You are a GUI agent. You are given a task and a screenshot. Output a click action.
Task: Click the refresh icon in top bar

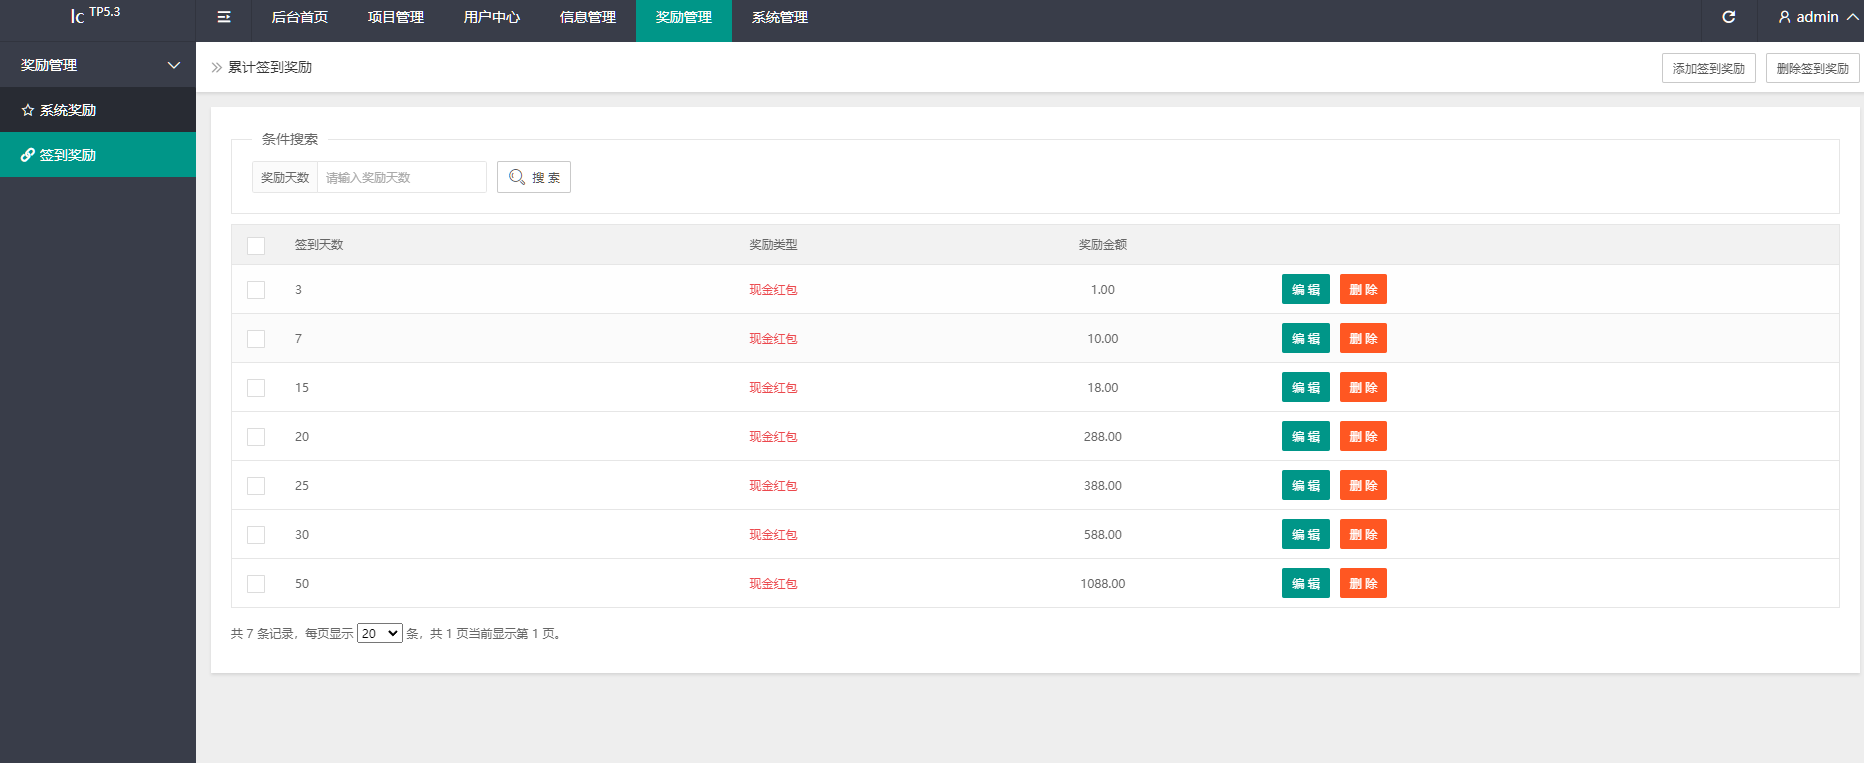[1728, 17]
